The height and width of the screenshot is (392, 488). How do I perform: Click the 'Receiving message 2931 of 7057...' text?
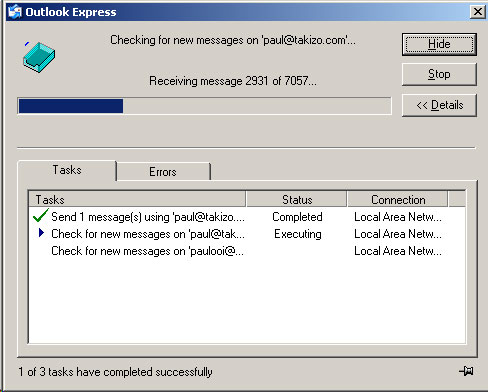[233, 81]
